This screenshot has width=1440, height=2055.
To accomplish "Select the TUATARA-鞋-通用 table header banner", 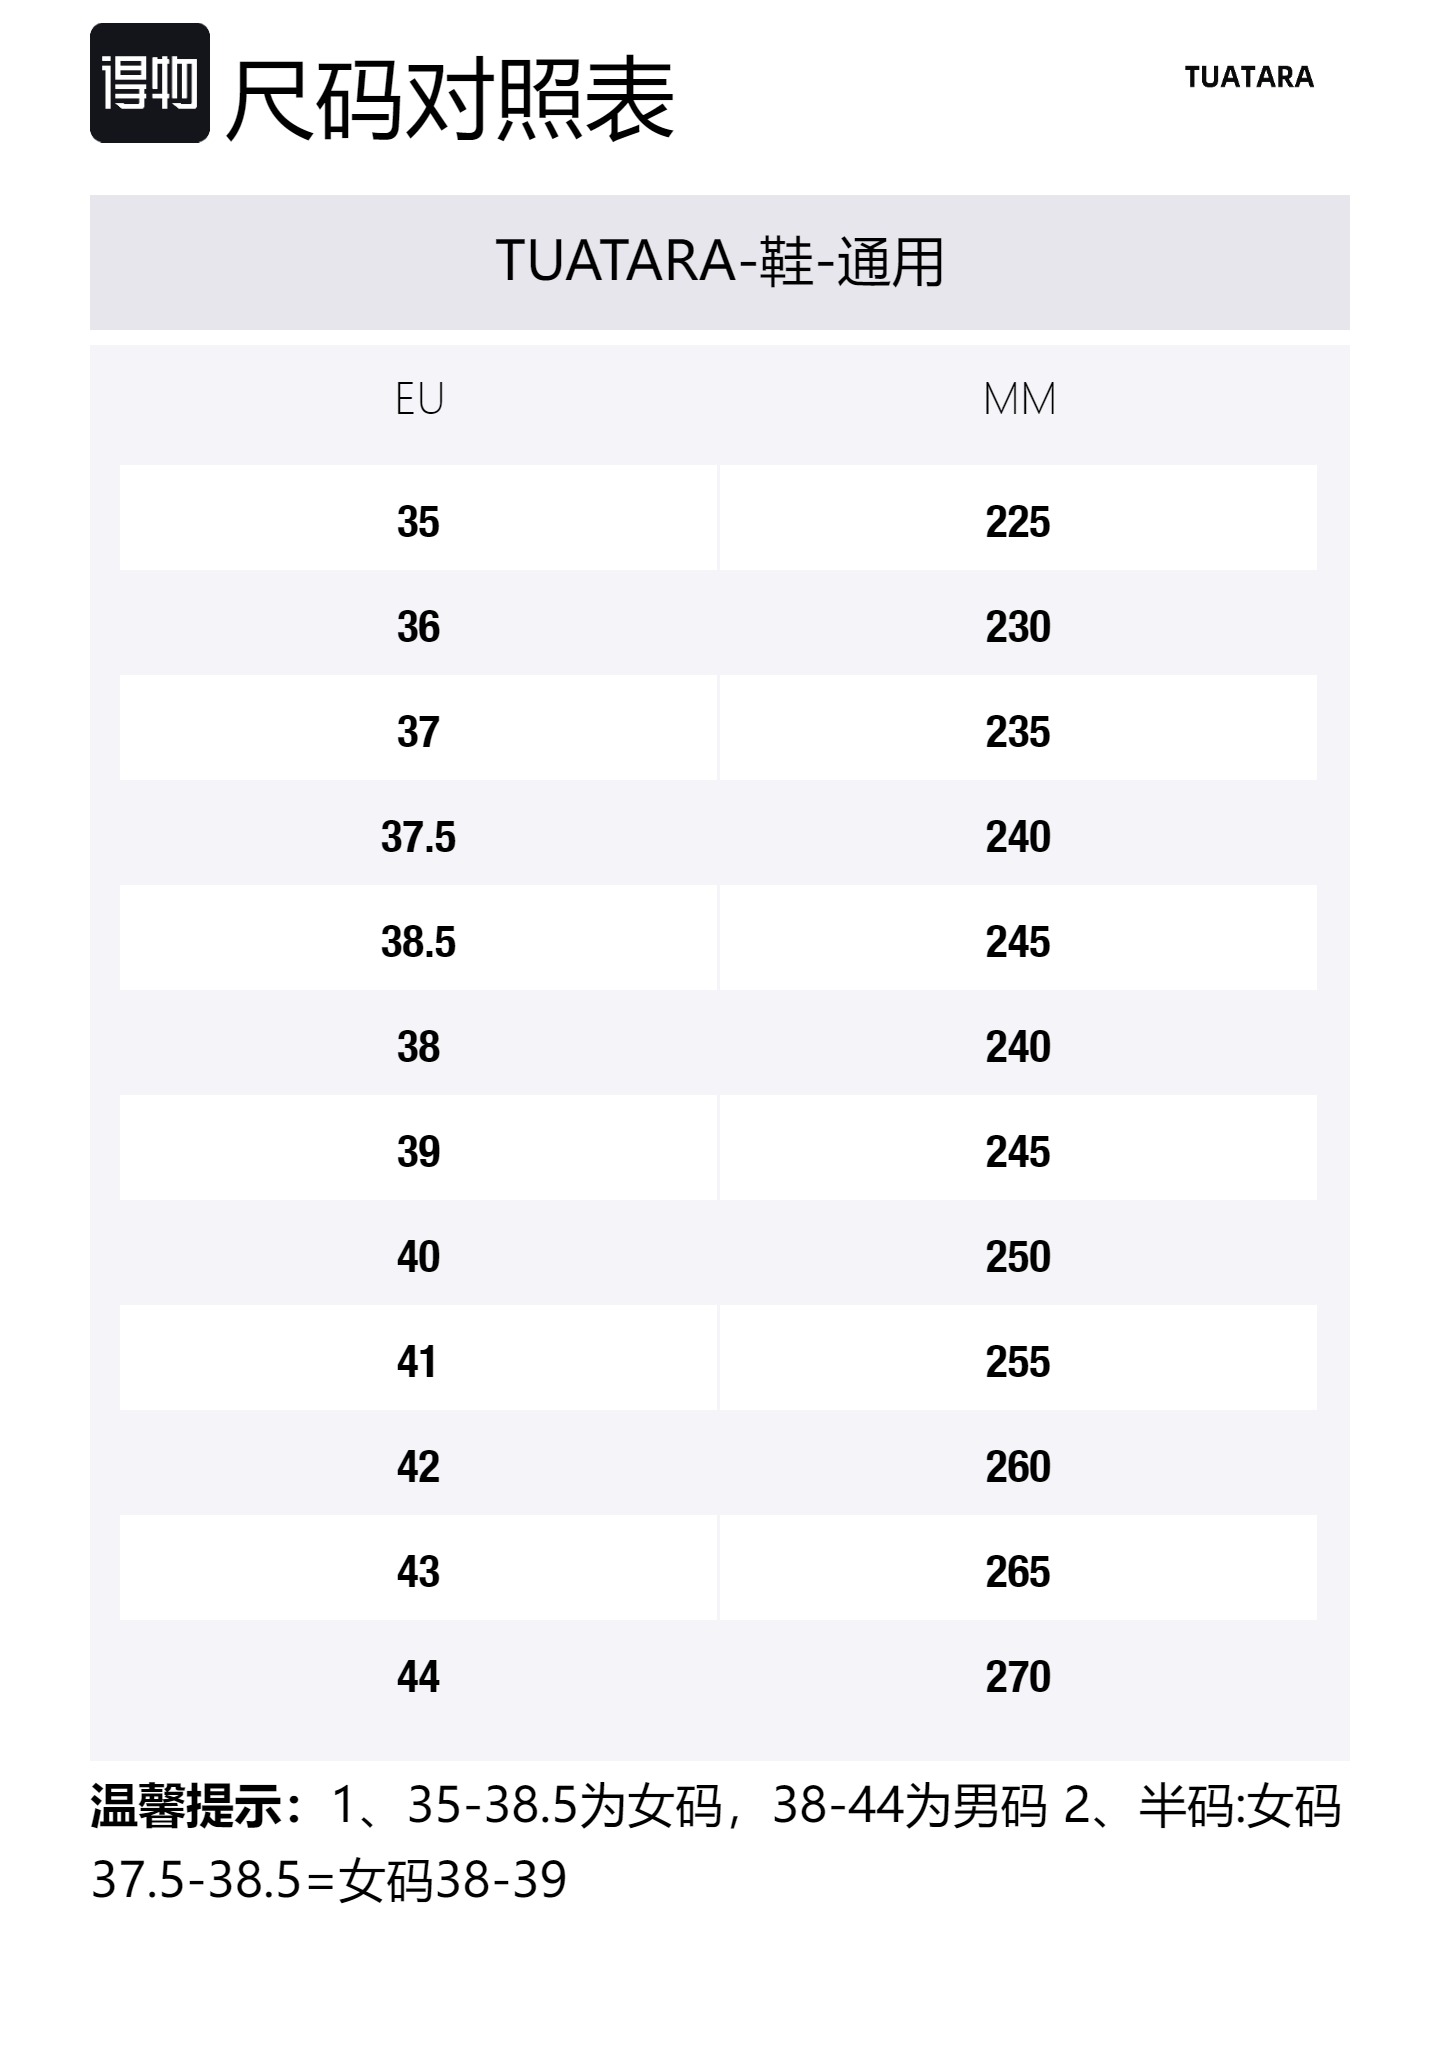I will pos(719,262).
